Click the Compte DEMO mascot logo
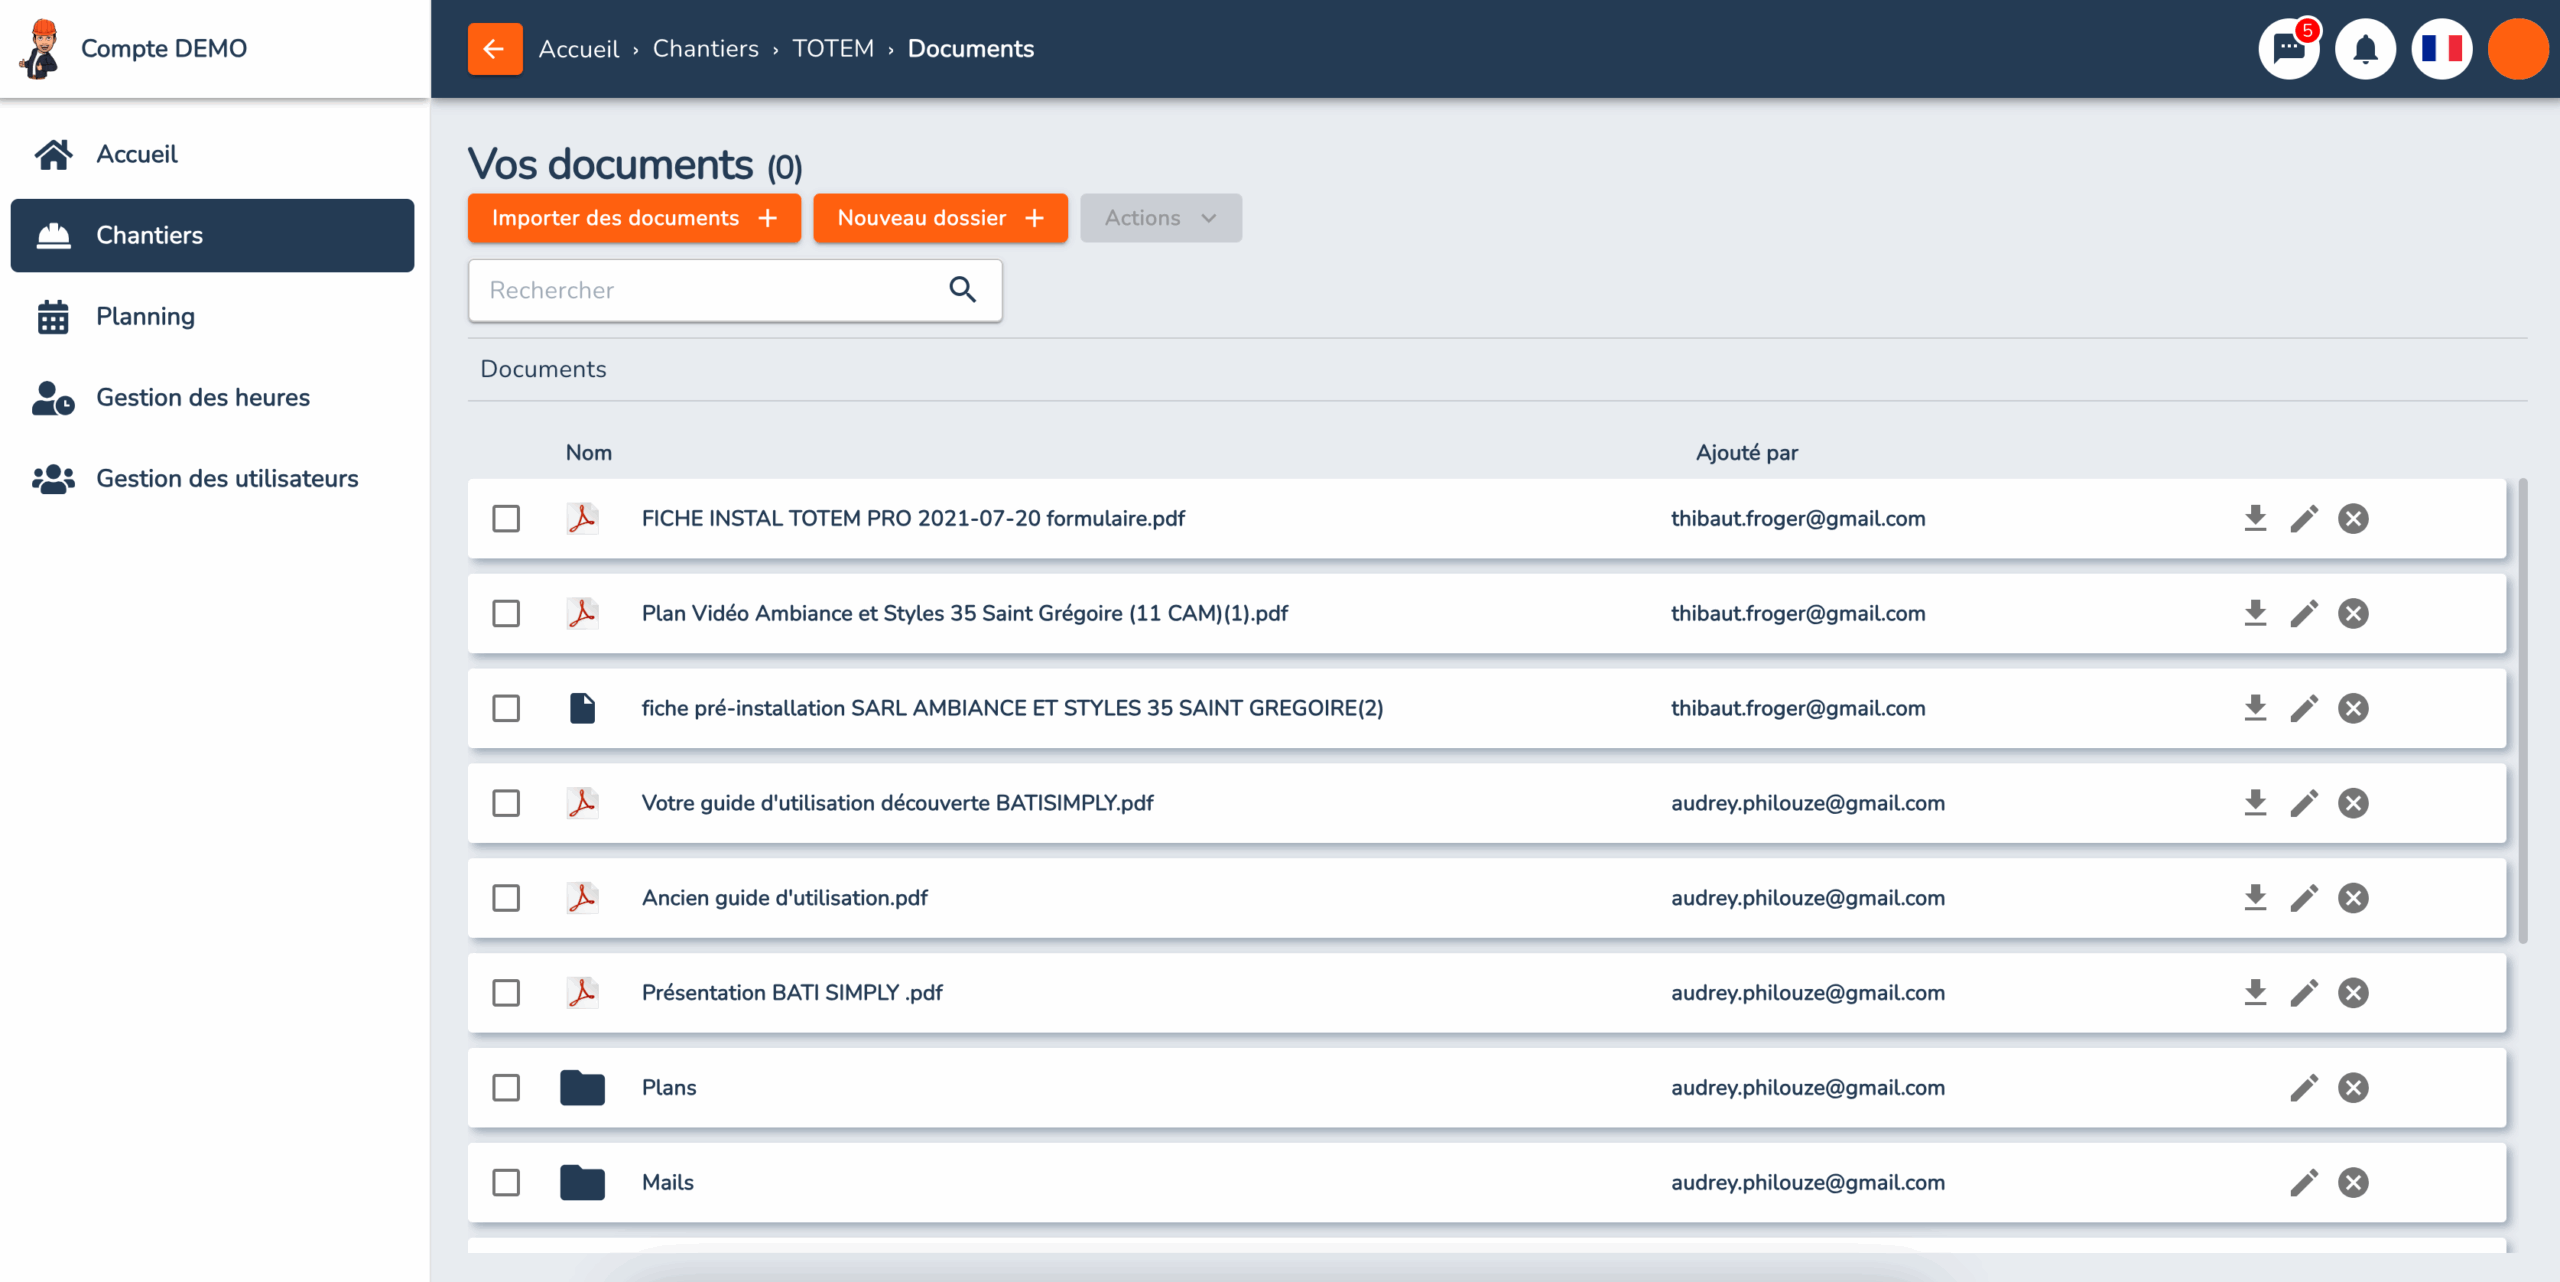 [x=41, y=48]
